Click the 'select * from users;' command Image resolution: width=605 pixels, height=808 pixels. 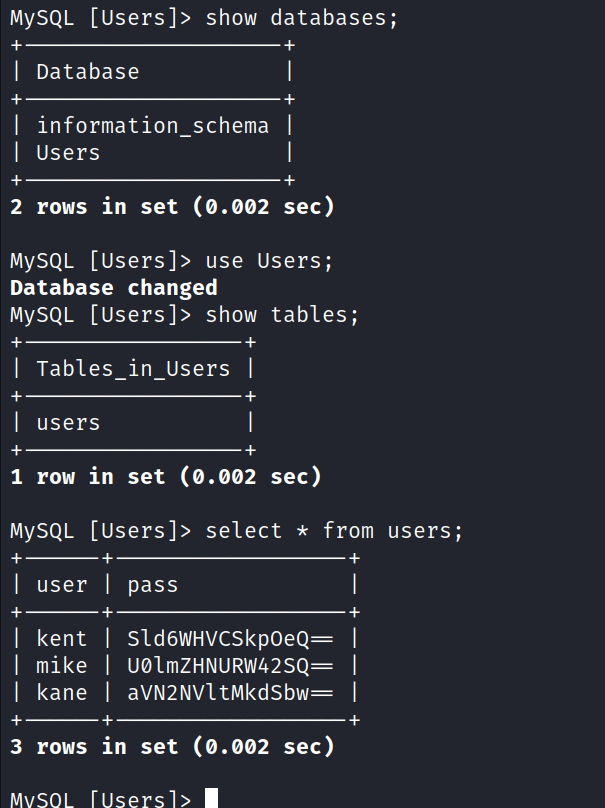click(334, 531)
